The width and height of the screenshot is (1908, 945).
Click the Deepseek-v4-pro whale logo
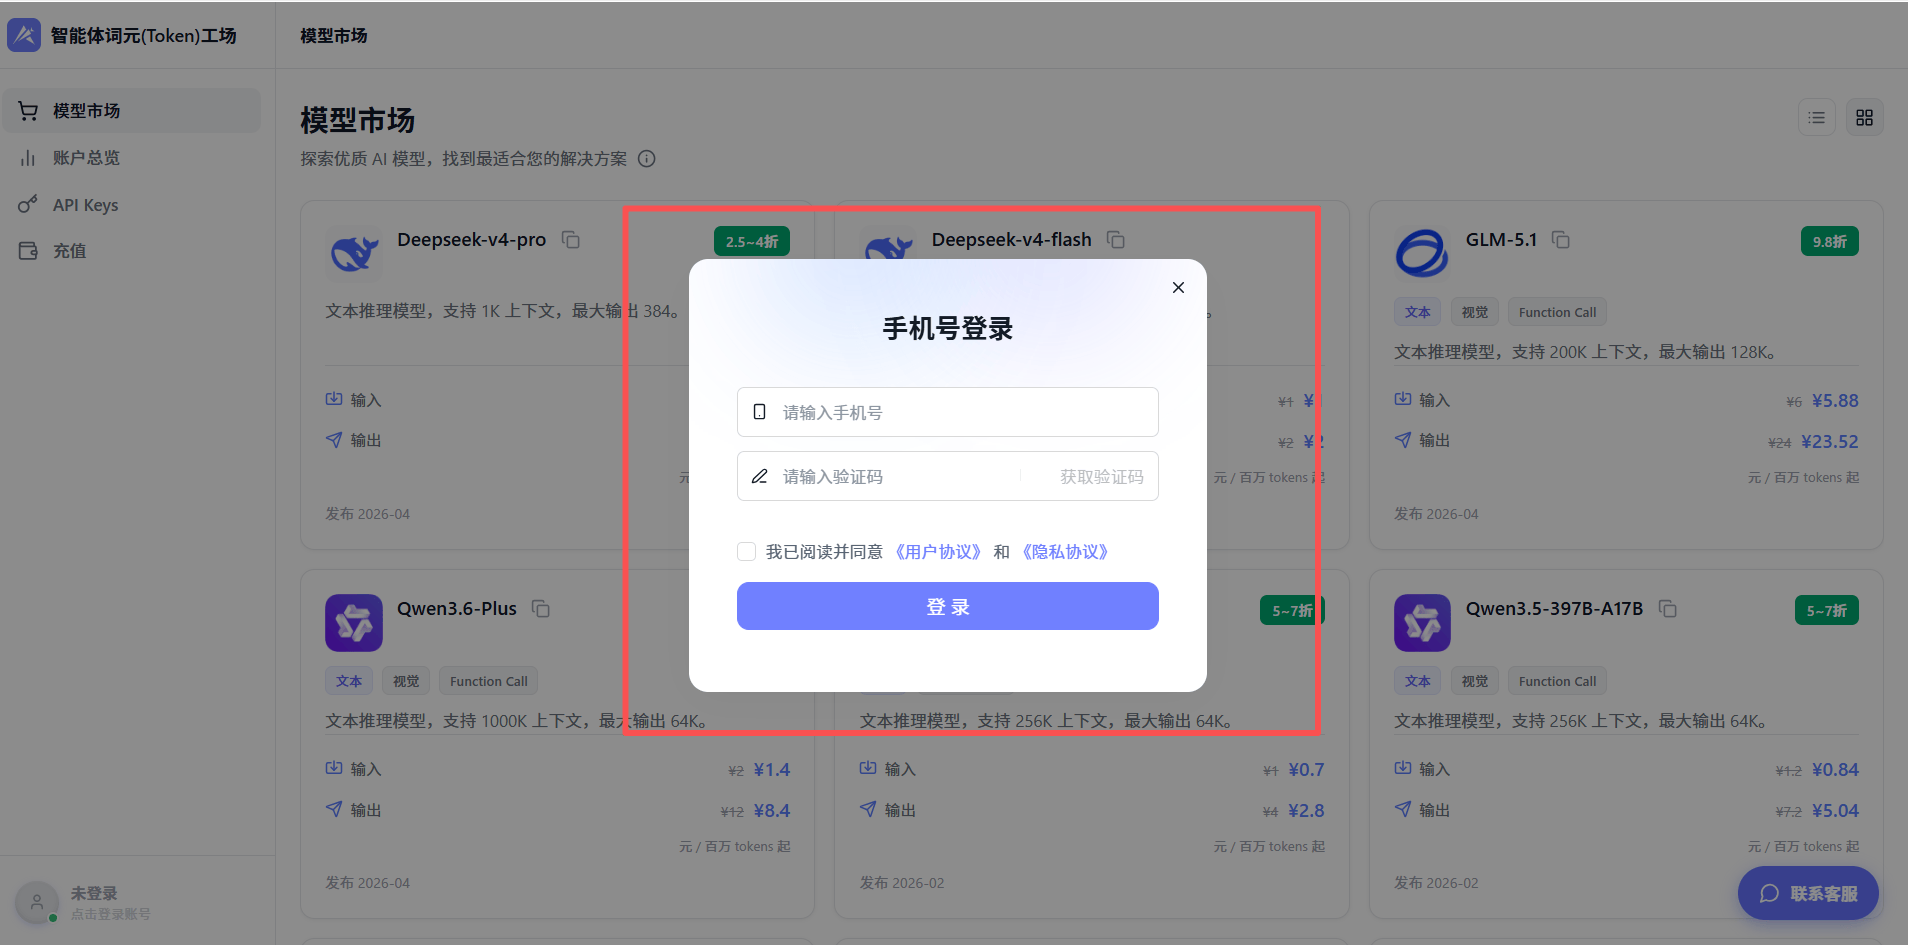coord(354,254)
